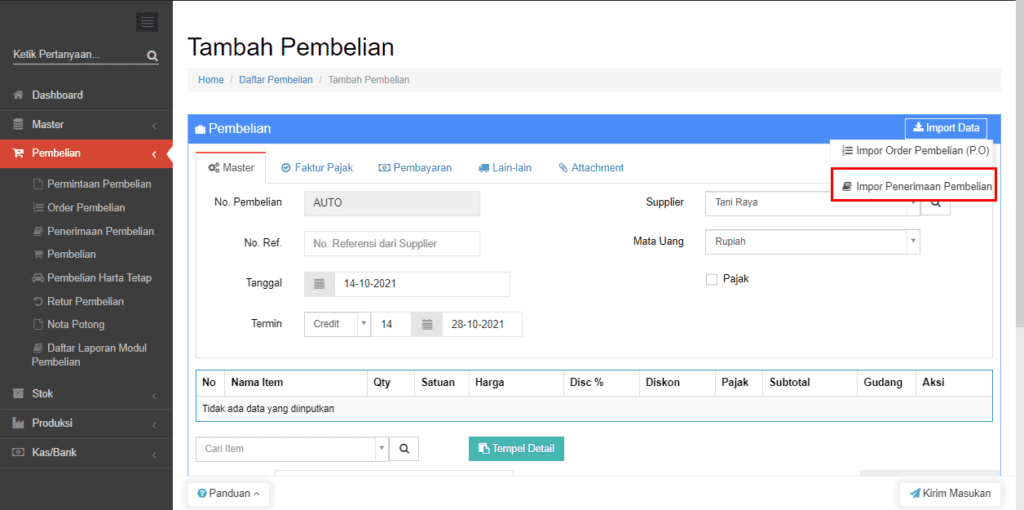
Task: Open Penerimaan Pembelian in sidebar
Action: [x=101, y=231]
